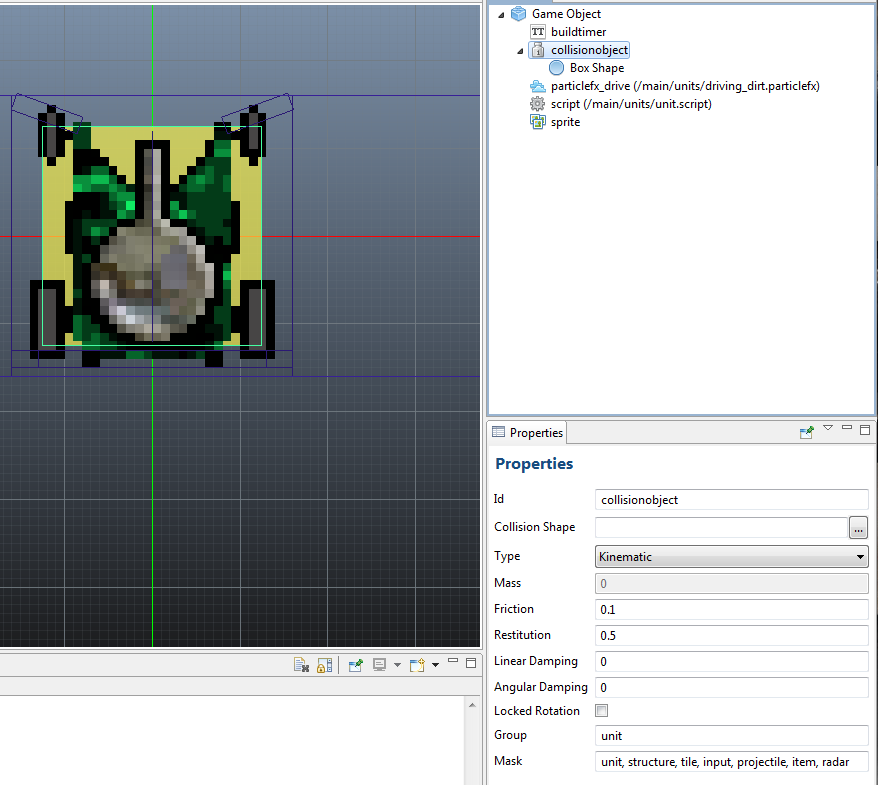Image resolution: width=878 pixels, height=785 pixels.
Task: Click the clear console icon
Action: 300,664
